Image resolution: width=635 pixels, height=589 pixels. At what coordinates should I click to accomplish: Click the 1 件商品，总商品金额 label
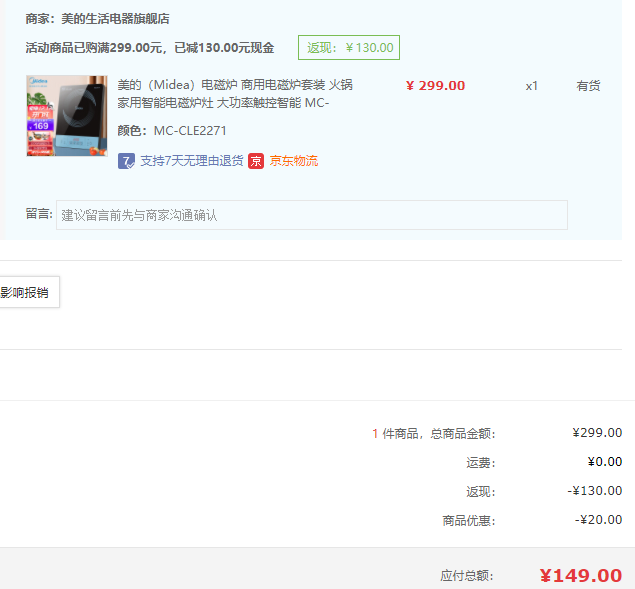[434, 433]
